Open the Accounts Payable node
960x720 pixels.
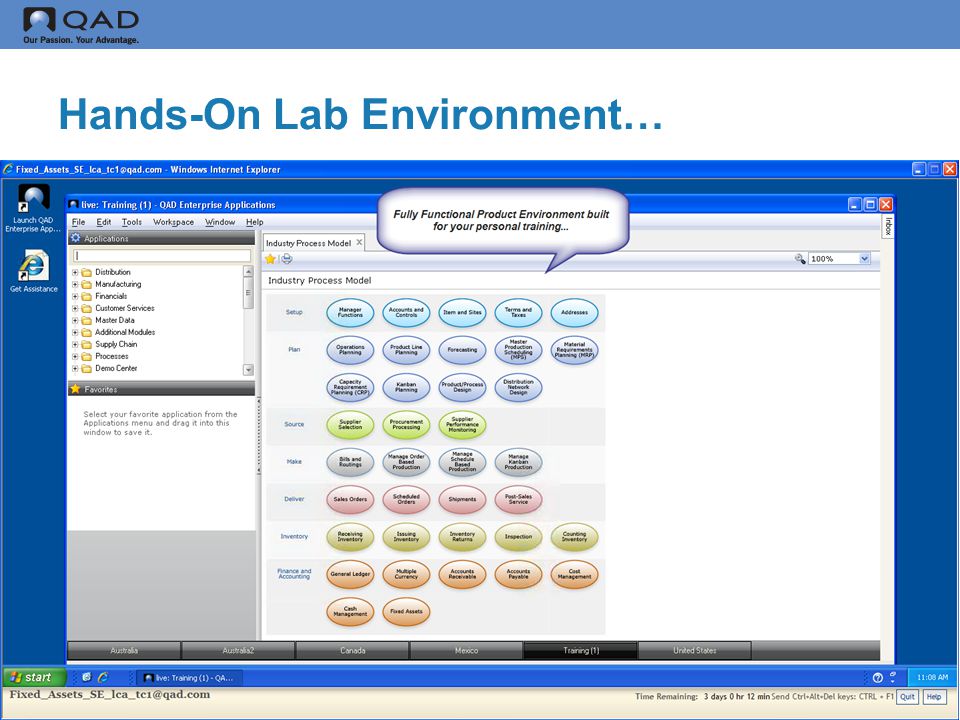(x=518, y=574)
